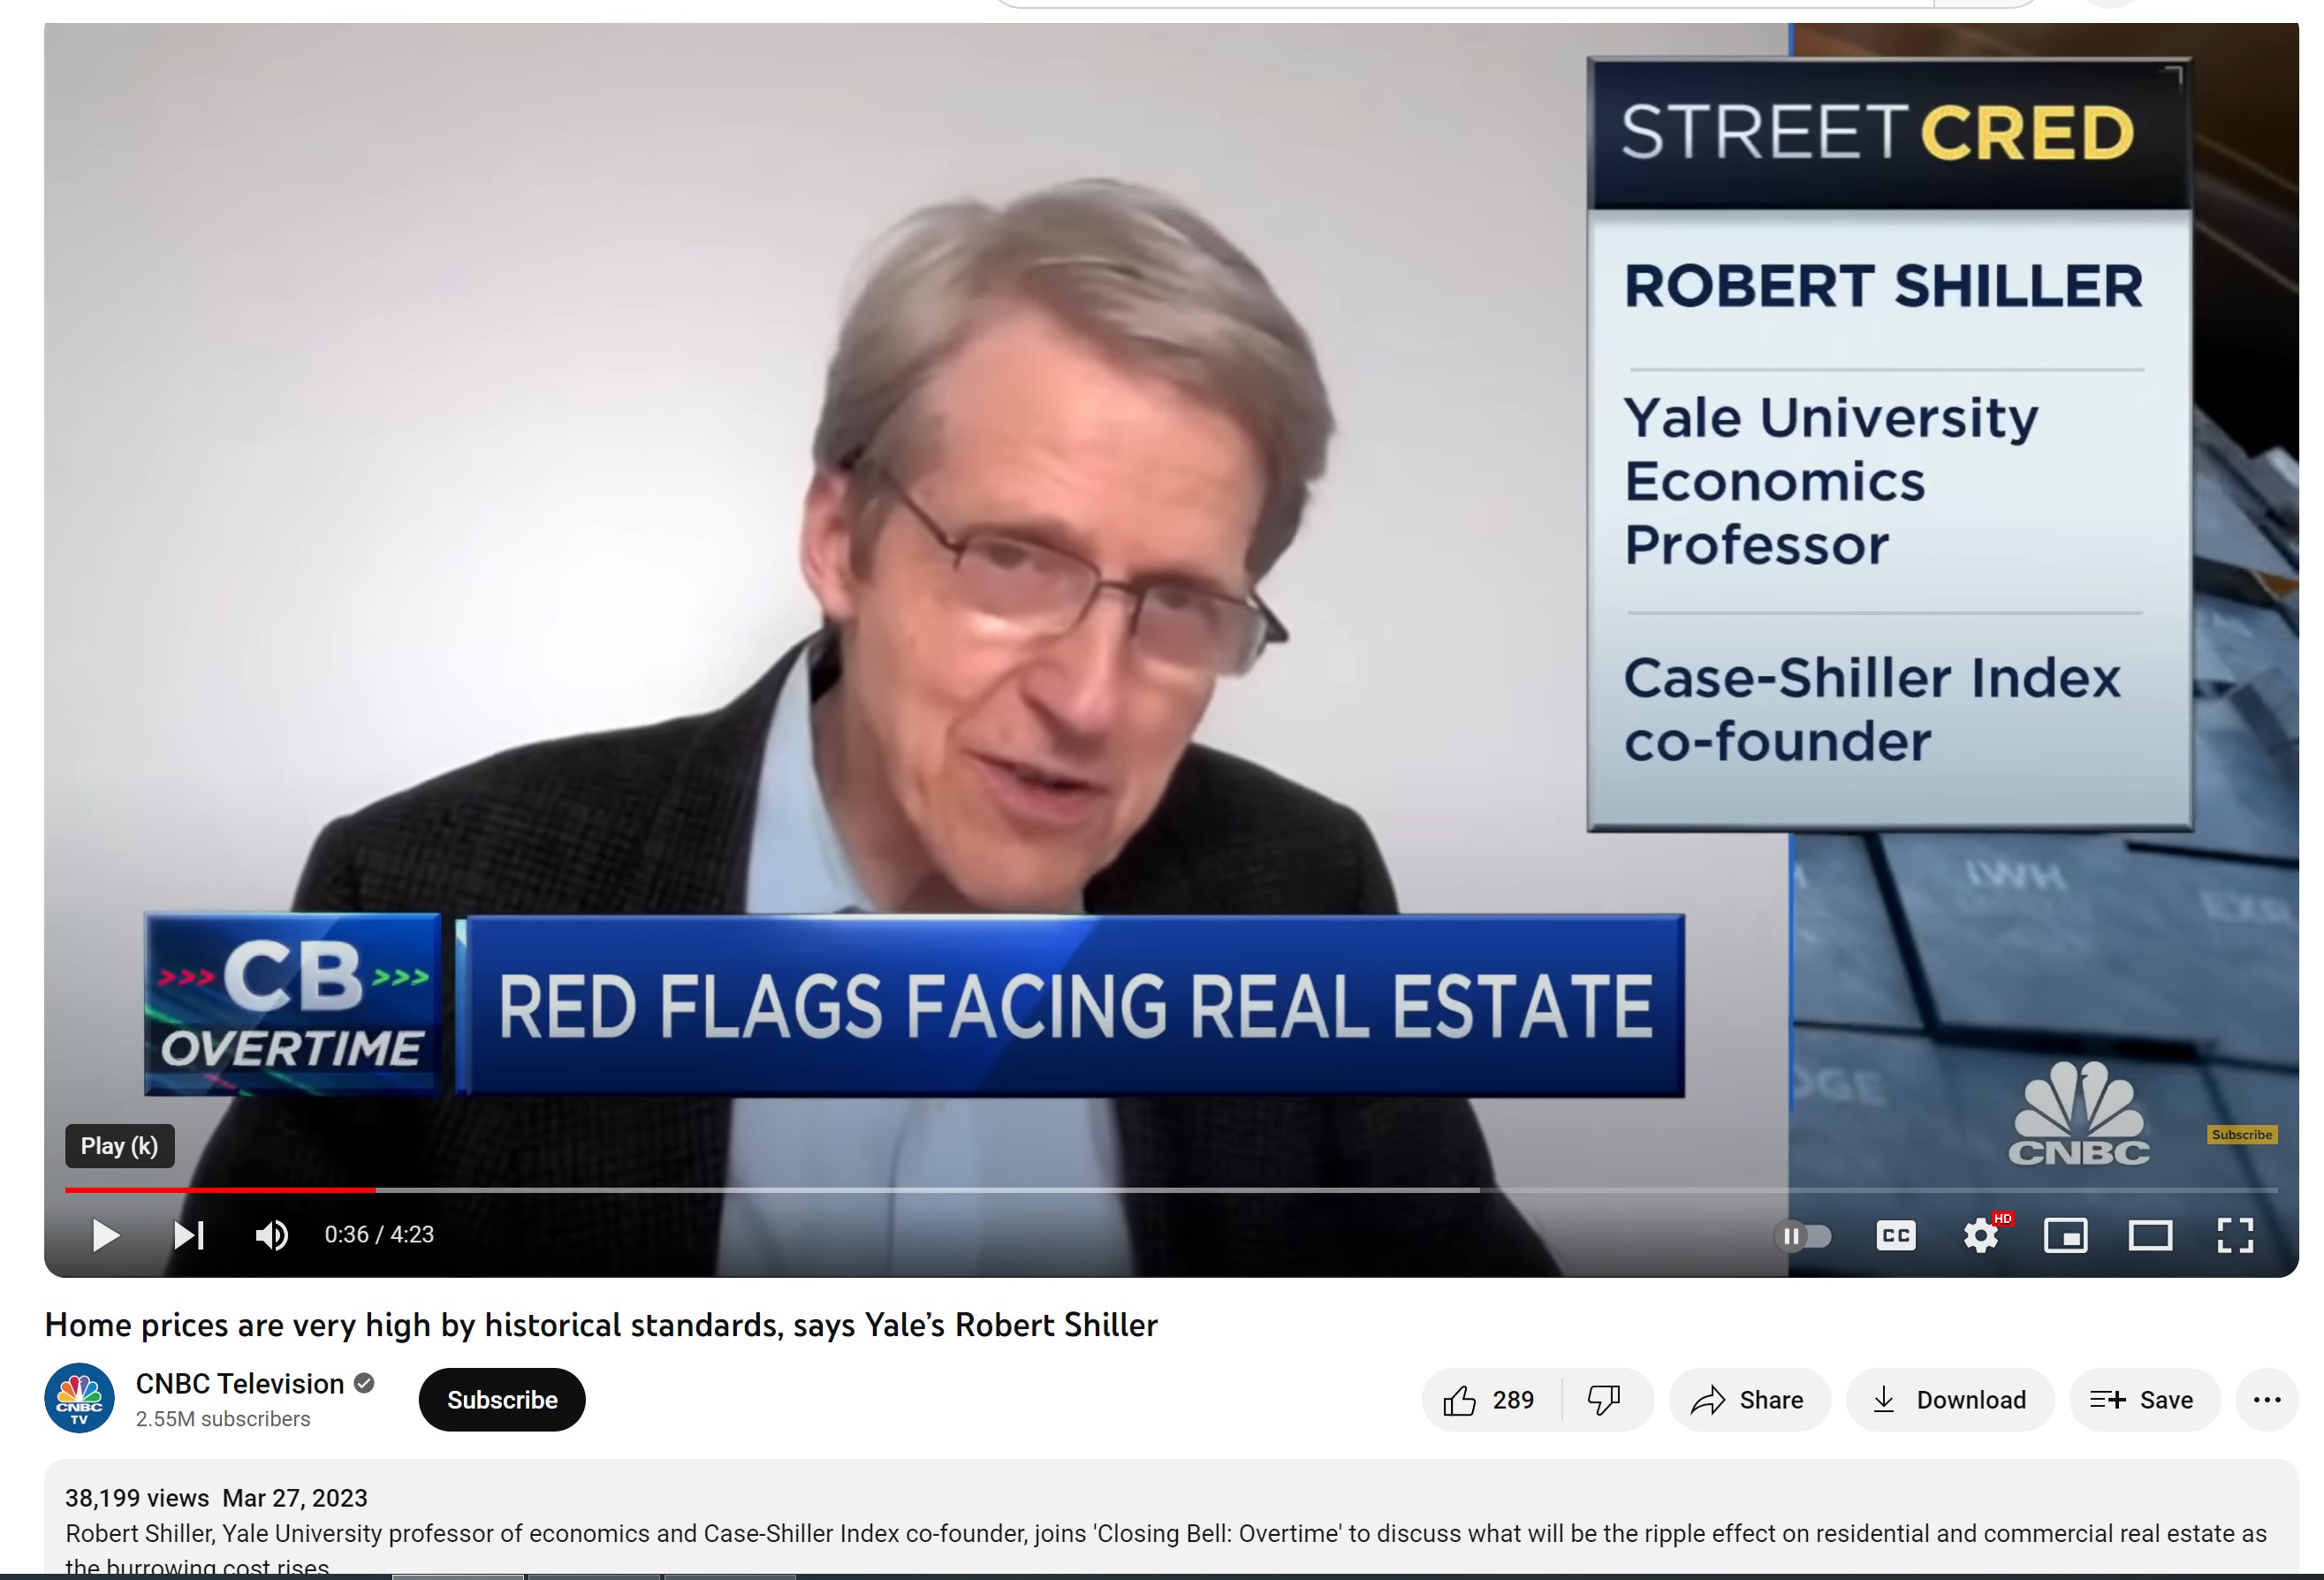Skip to the next video
Screen dimensions: 2324x1580
tap(189, 1235)
